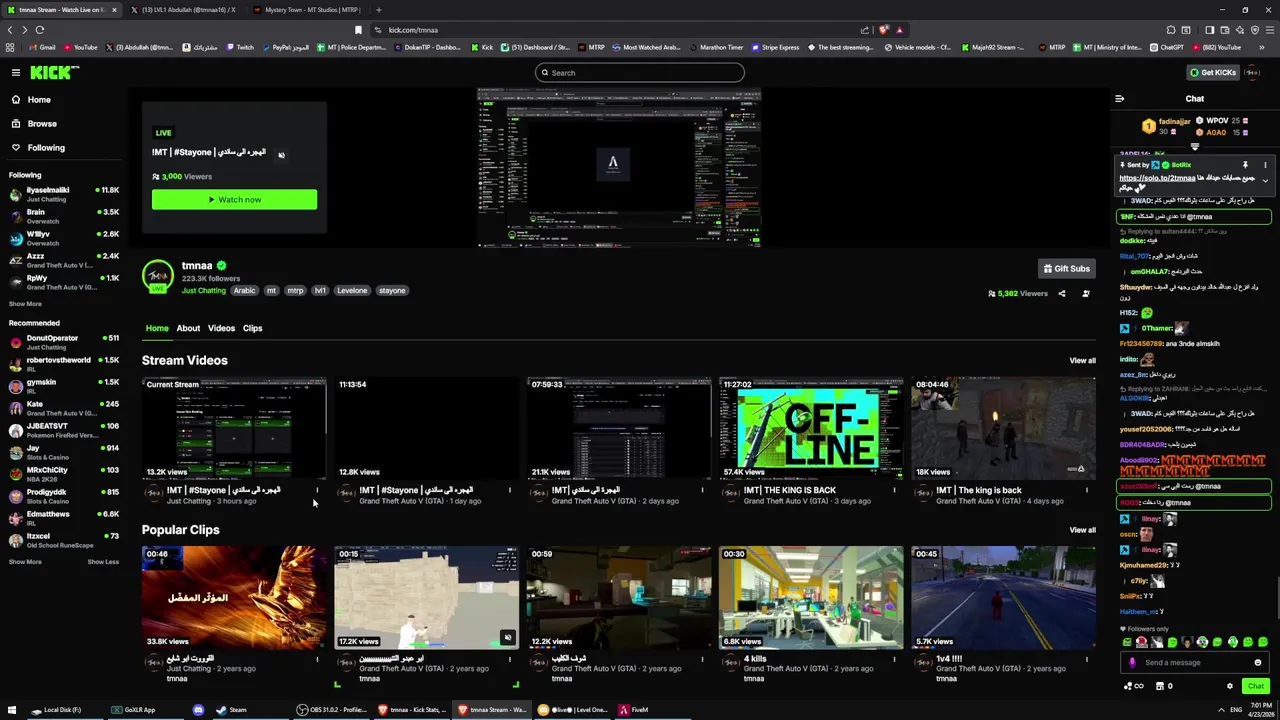Reload the page with the browser refresh button
Image resolution: width=1280 pixels, height=720 pixels.
point(40,30)
